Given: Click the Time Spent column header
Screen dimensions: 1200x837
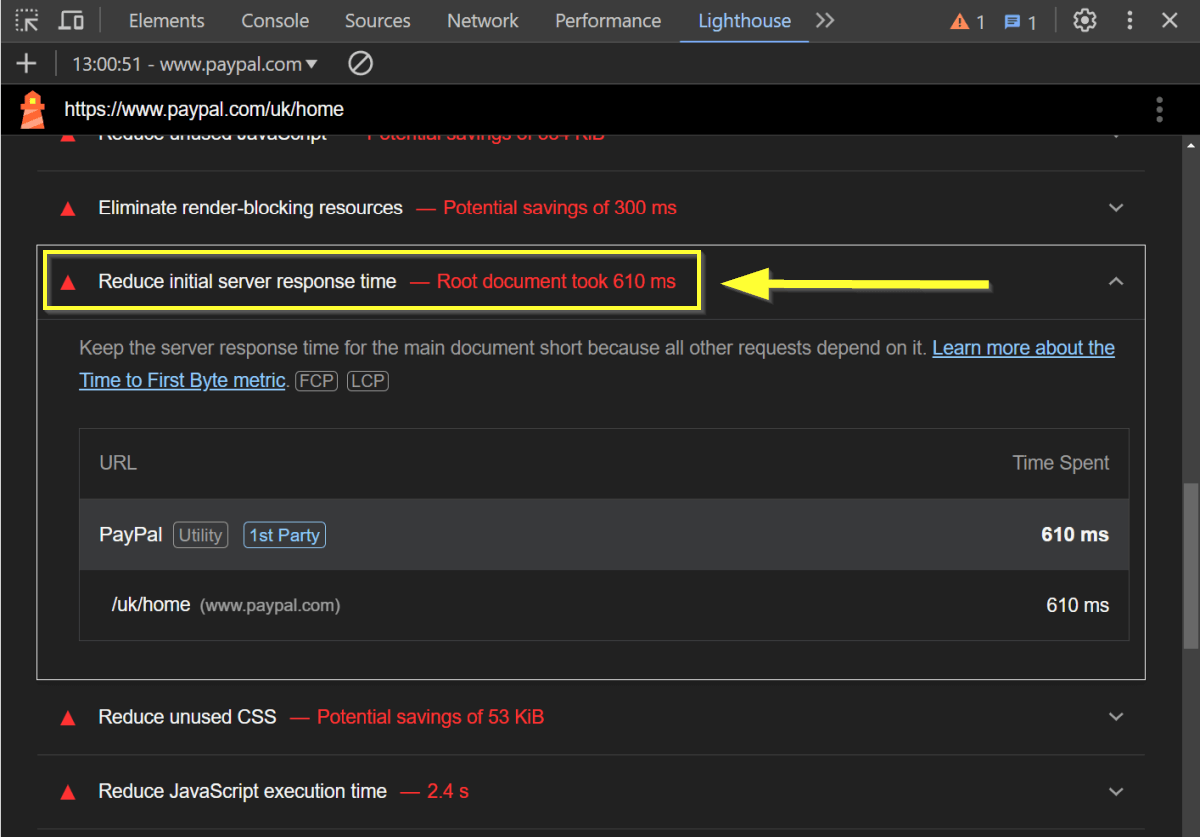Looking at the screenshot, I should pos(1060,463).
